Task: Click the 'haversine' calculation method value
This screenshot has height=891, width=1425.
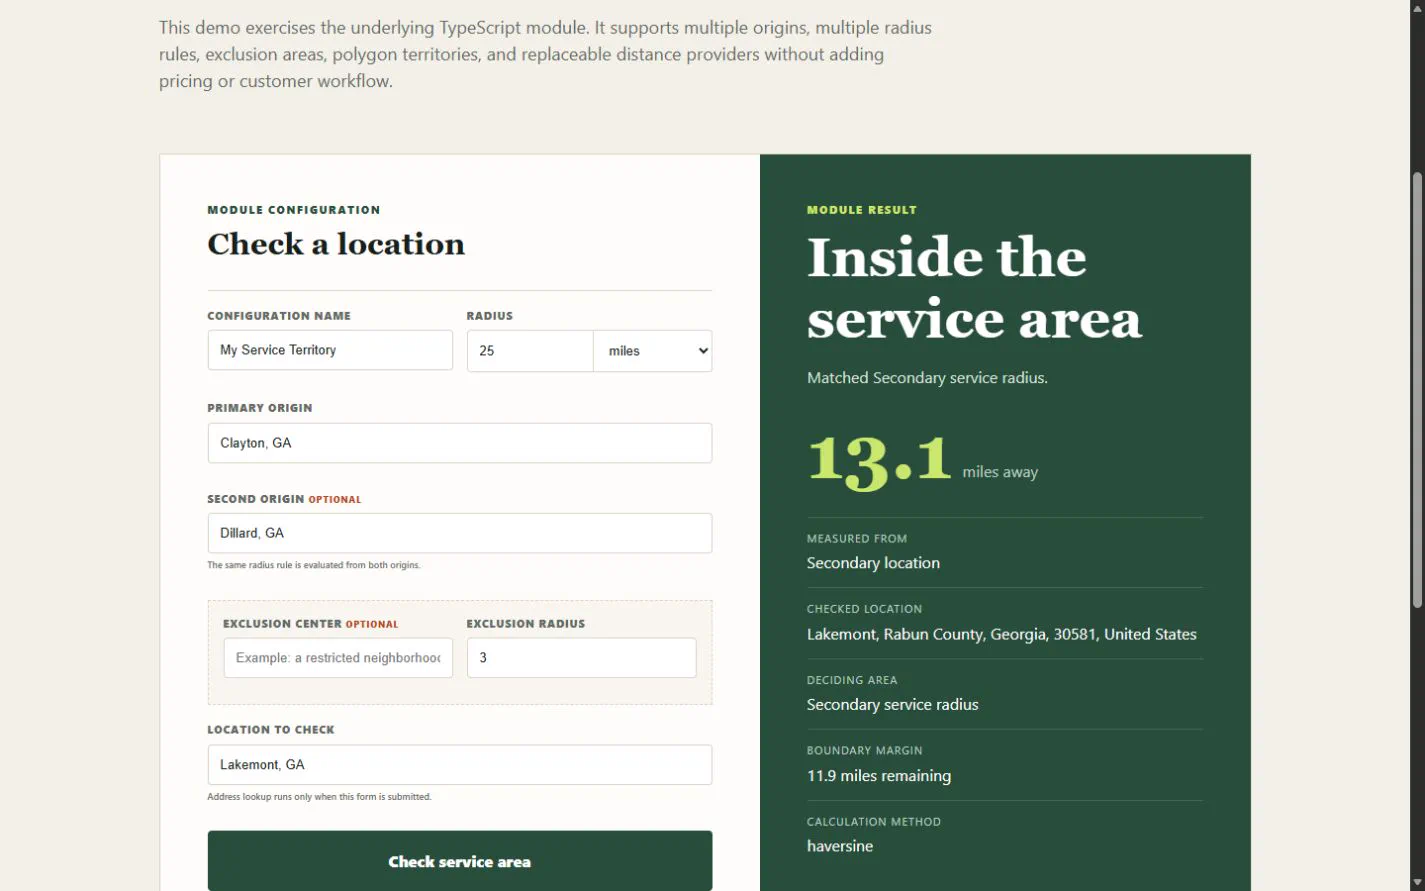Action: click(840, 846)
